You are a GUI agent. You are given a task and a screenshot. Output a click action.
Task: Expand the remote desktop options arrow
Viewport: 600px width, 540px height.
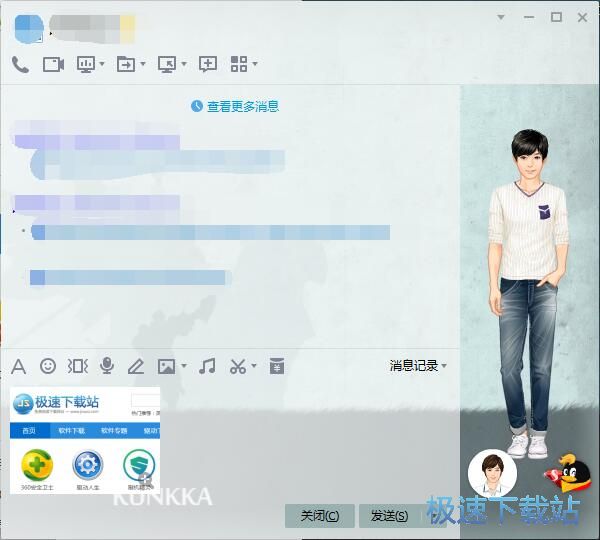click(x=184, y=64)
